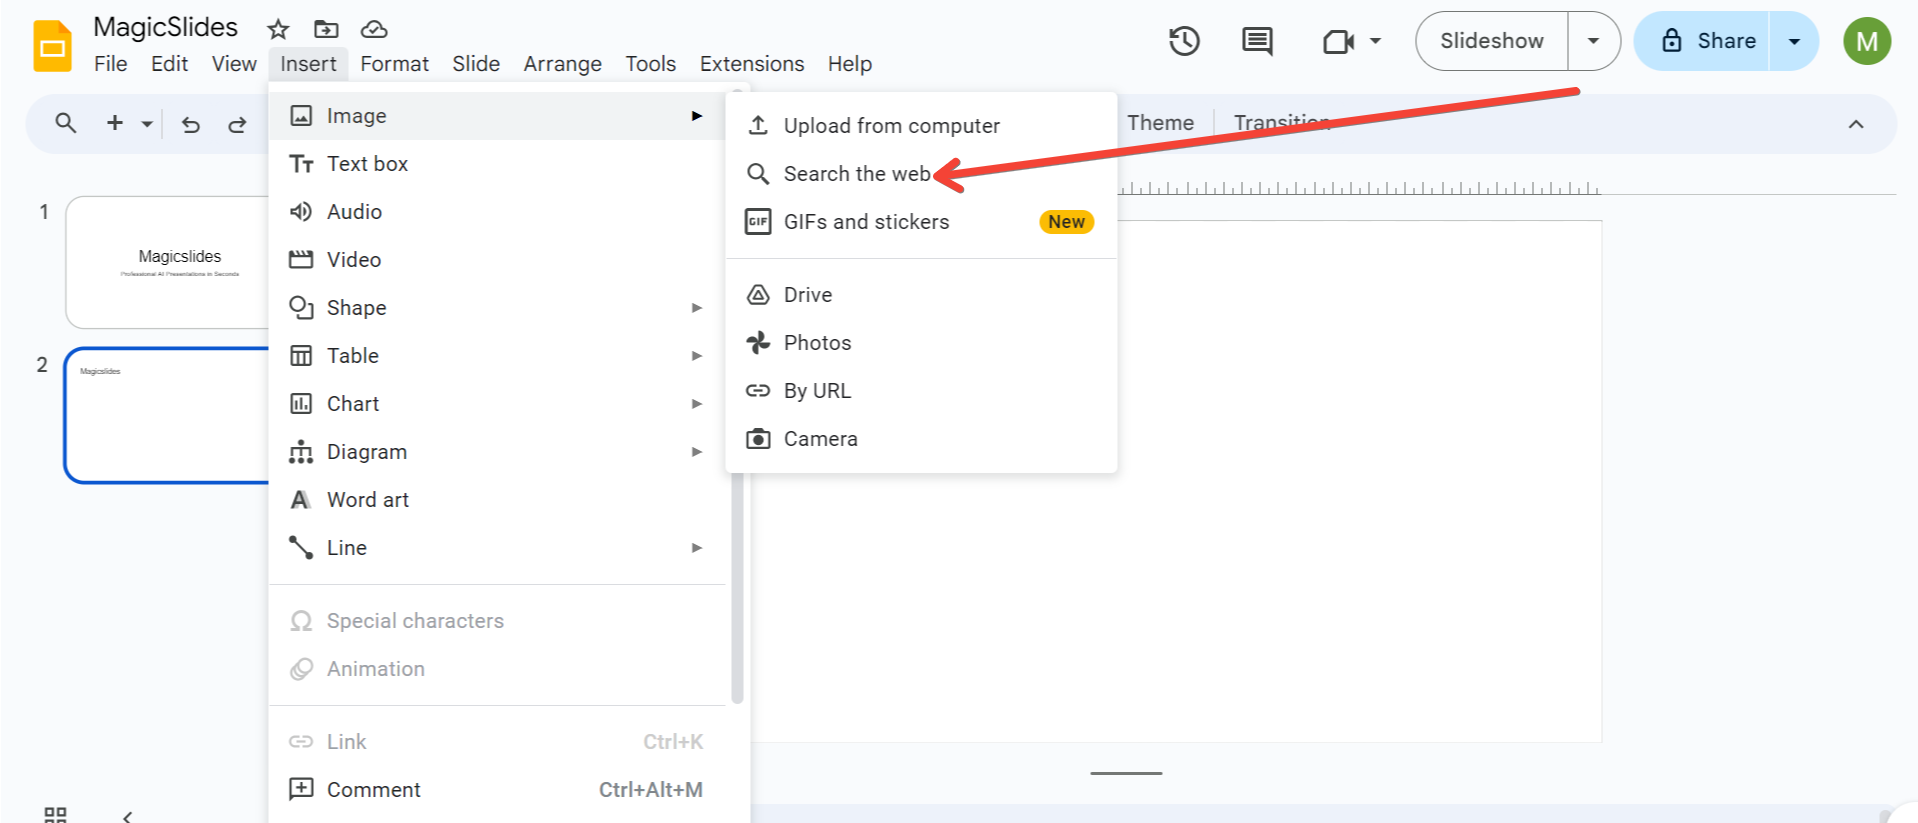This screenshot has height=823, width=1918.
Task: Click the move to folder icon
Action: point(326,29)
